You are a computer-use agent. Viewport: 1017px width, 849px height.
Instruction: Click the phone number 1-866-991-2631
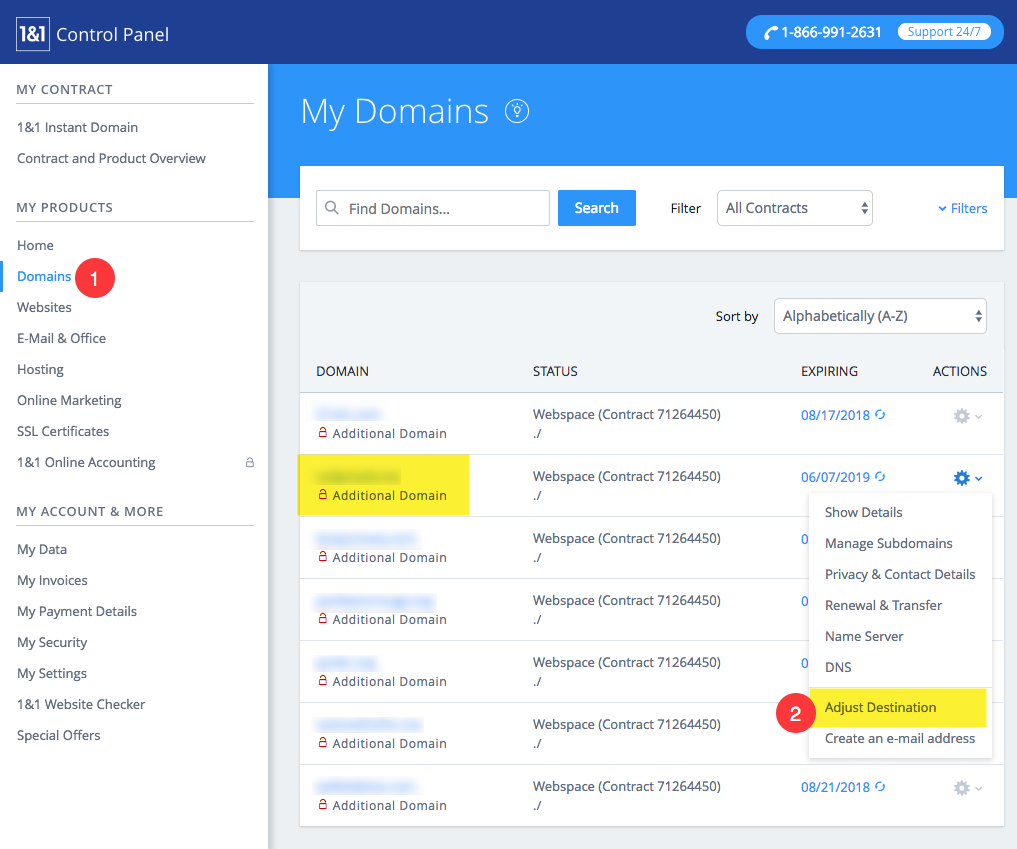[831, 32]
